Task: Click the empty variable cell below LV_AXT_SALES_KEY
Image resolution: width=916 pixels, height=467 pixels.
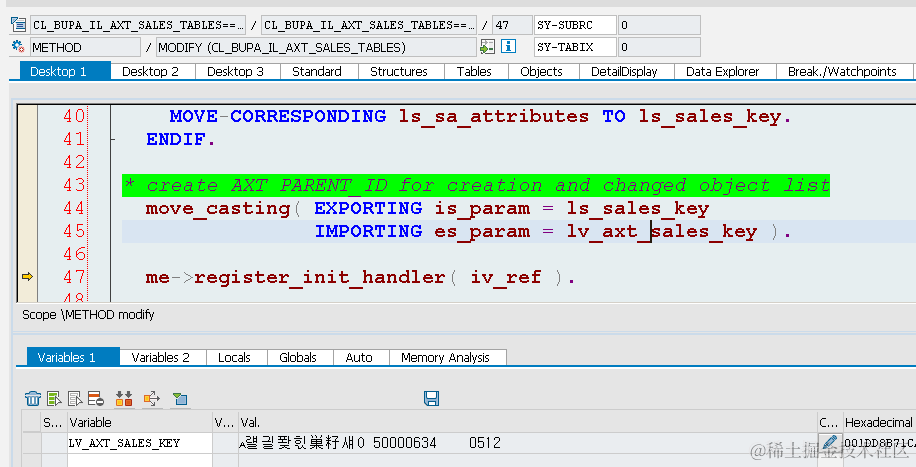Action: [140, 461]
